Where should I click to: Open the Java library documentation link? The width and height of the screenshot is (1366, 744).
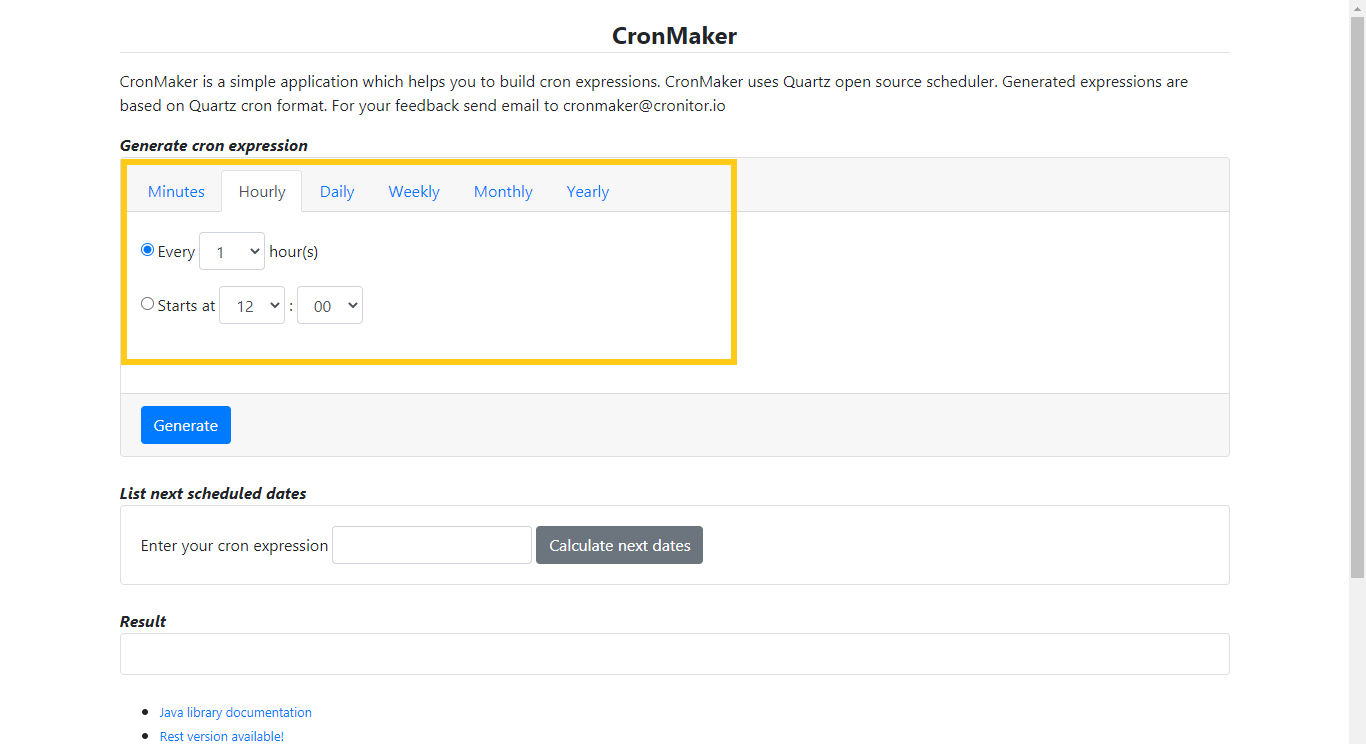[235, 712]
